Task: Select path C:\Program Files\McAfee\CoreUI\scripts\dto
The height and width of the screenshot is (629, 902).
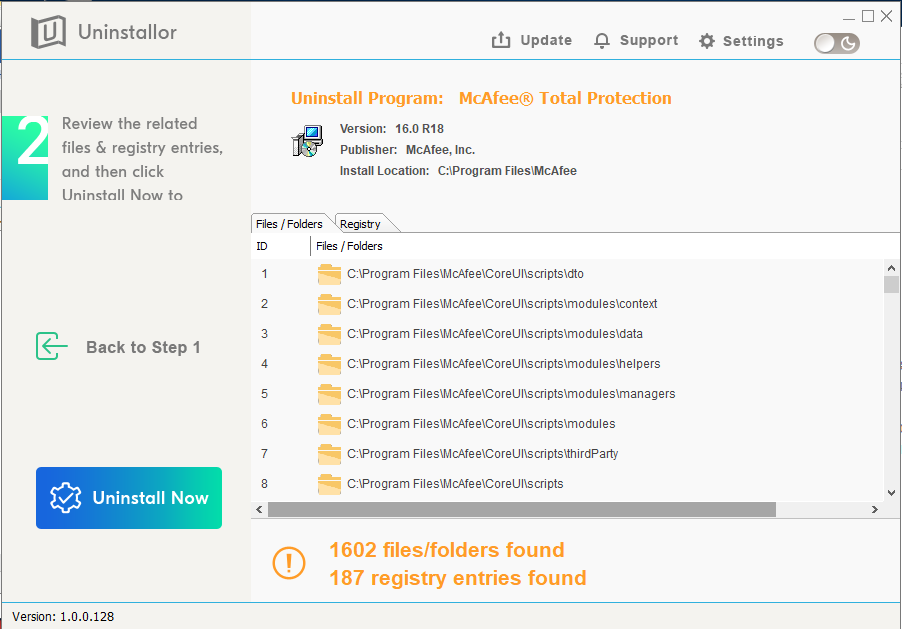Action: 465,274
